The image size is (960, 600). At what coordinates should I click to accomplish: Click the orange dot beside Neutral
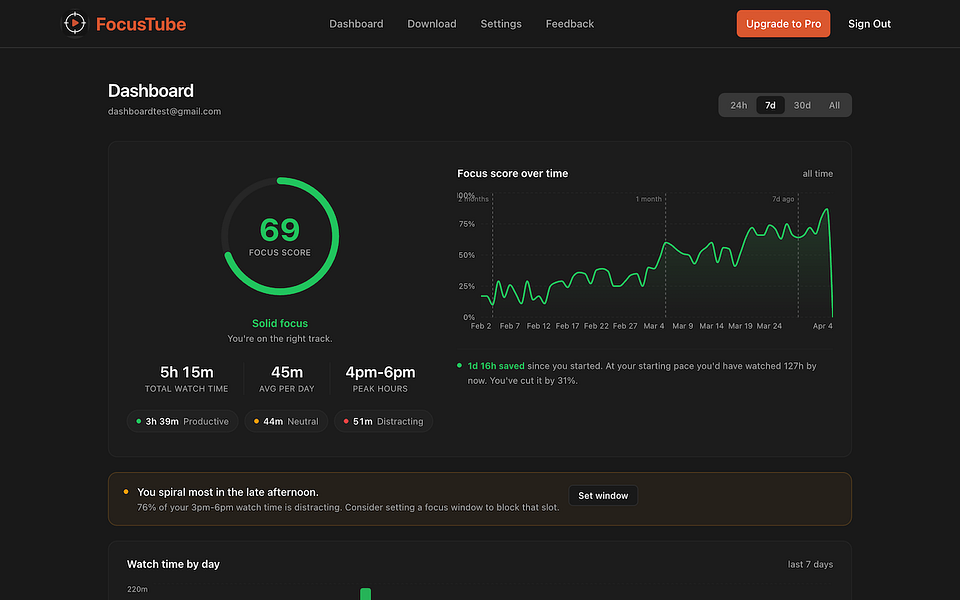pos(256,421)
